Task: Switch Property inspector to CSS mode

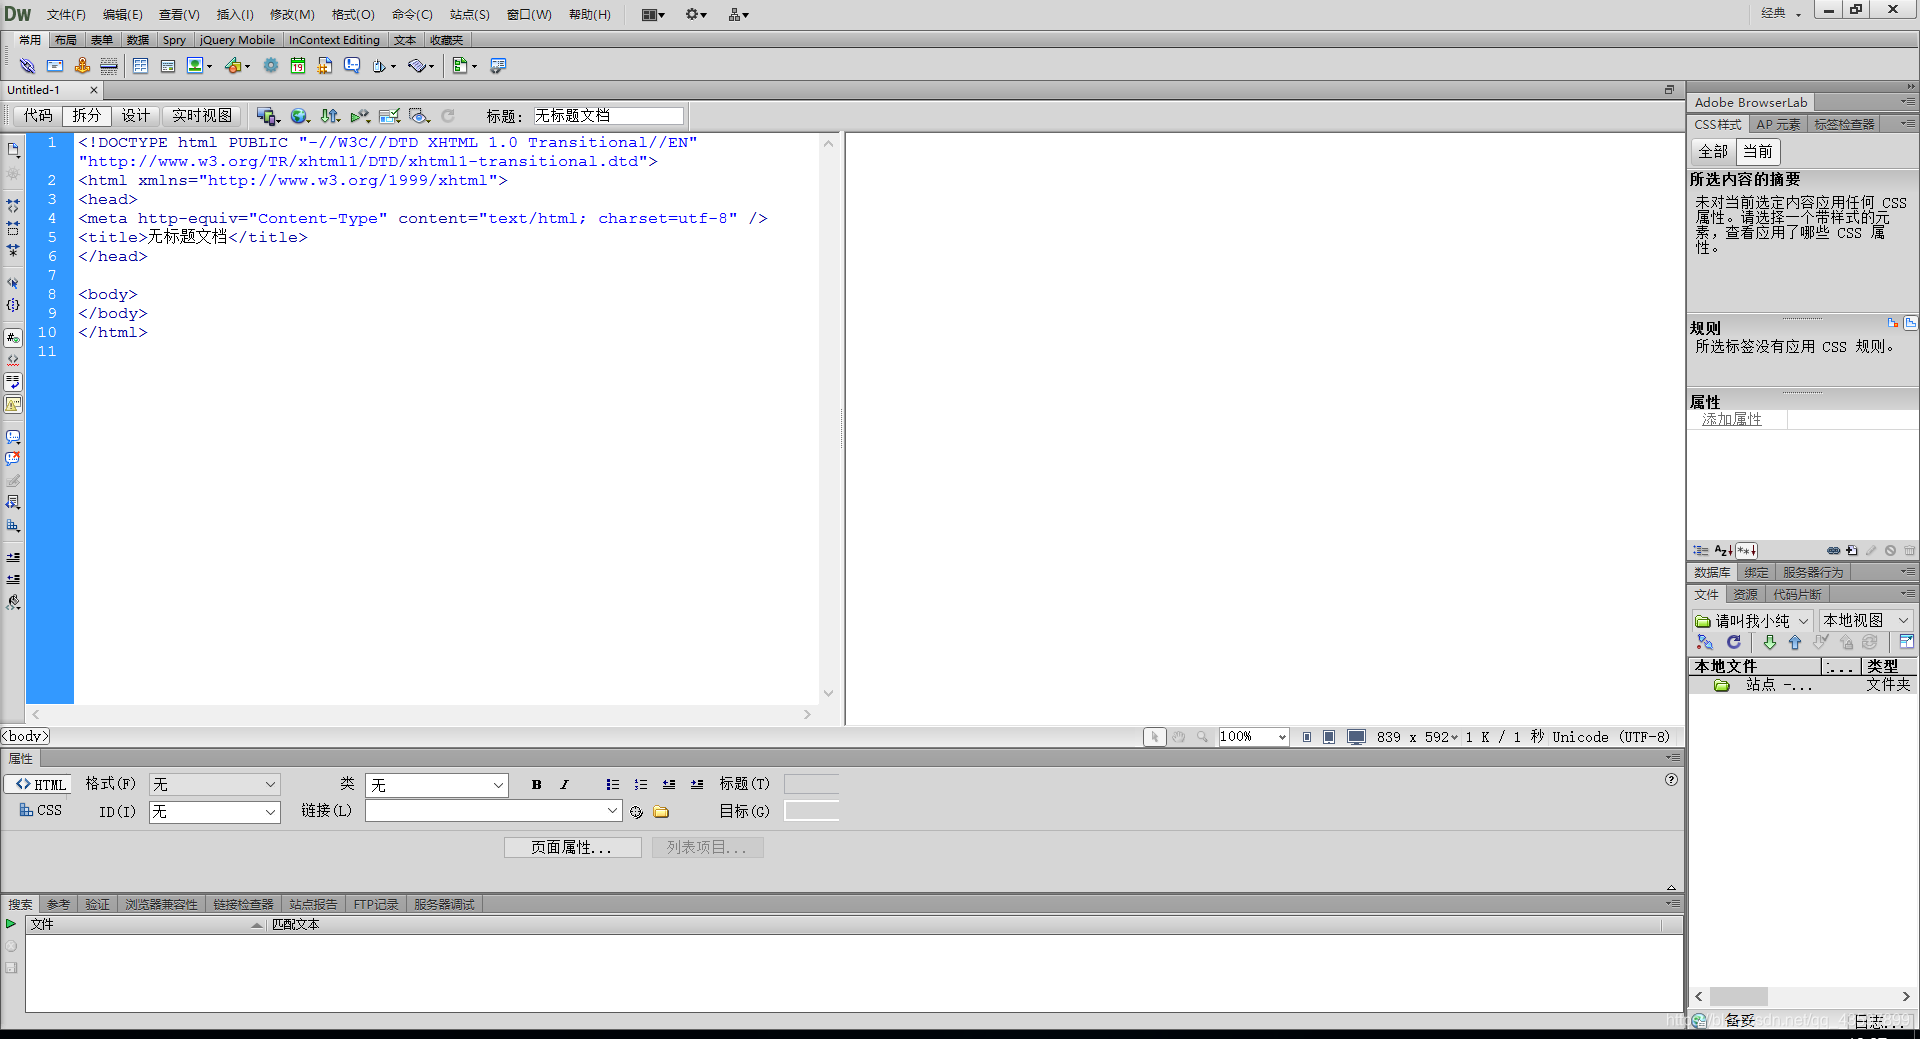Action: click(40, 811)
